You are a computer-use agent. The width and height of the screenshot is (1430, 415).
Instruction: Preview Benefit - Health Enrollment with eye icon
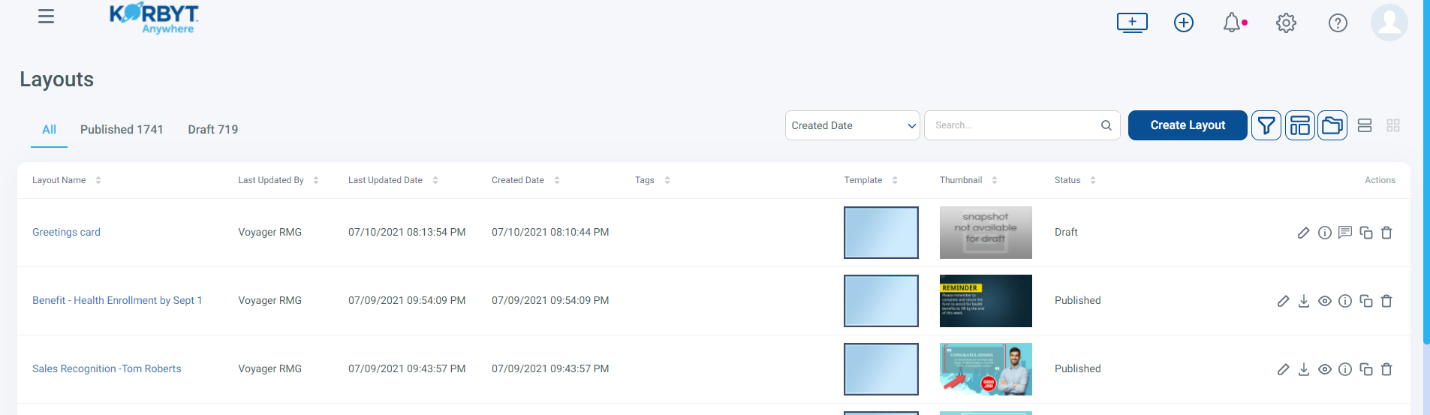pos(1325,300)
